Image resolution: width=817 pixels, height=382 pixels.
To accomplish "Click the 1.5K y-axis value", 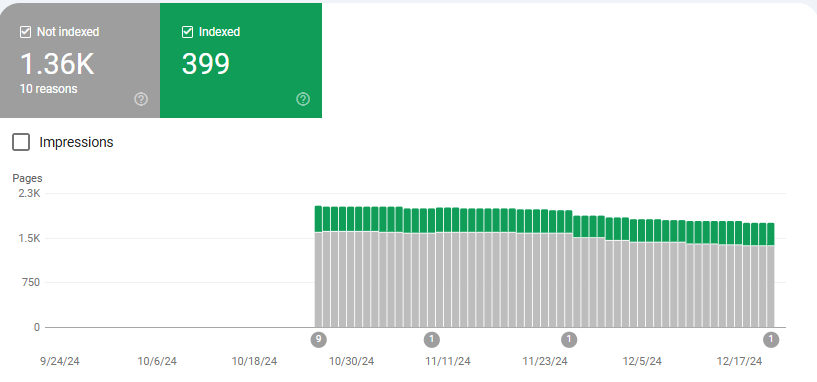I will [29, 239].
